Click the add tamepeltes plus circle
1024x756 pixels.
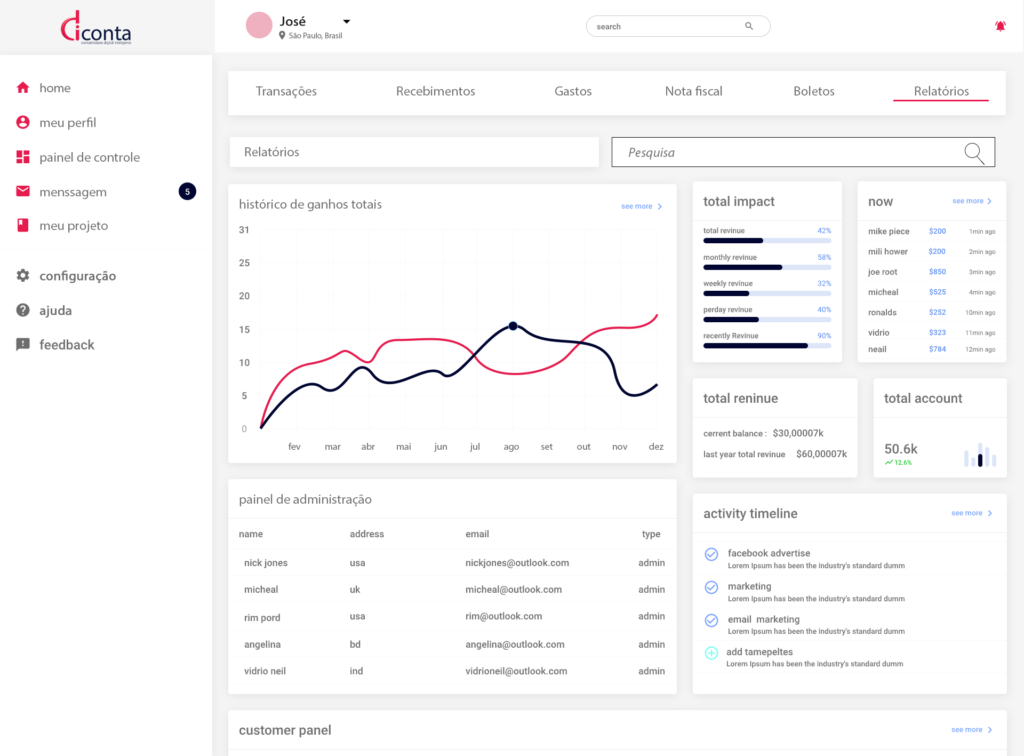point(711,653)
